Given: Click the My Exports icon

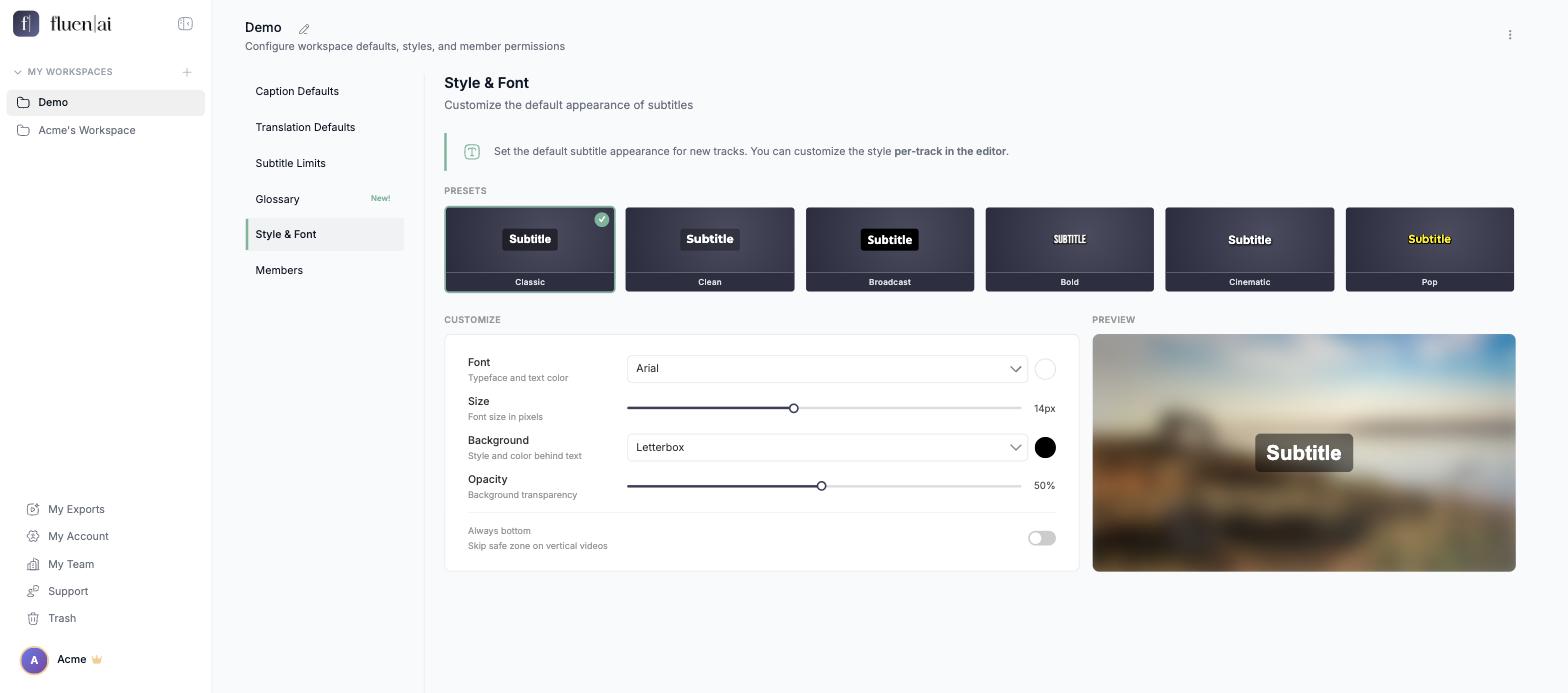Looking at the screenshot, I should 33,509.
